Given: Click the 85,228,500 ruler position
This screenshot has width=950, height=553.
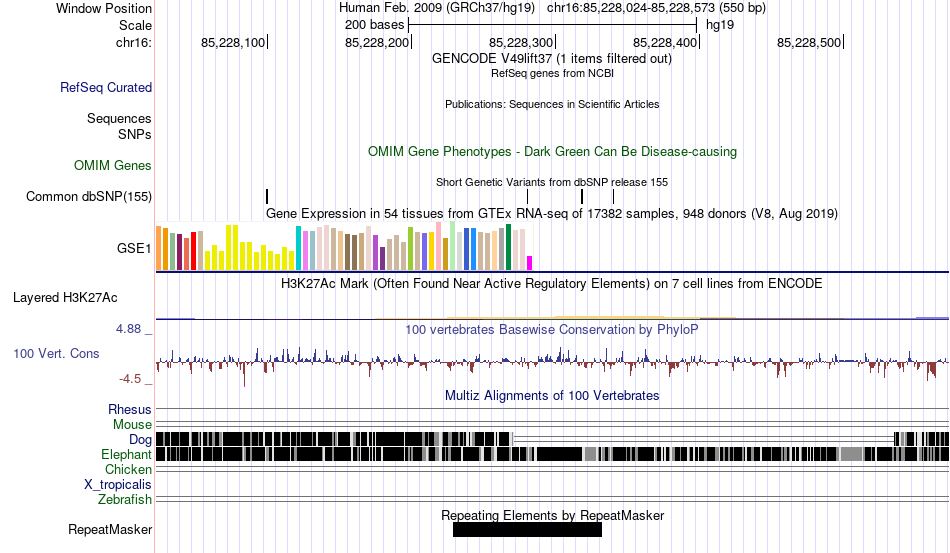Looking at the screenshot, I should click(809, 42).
